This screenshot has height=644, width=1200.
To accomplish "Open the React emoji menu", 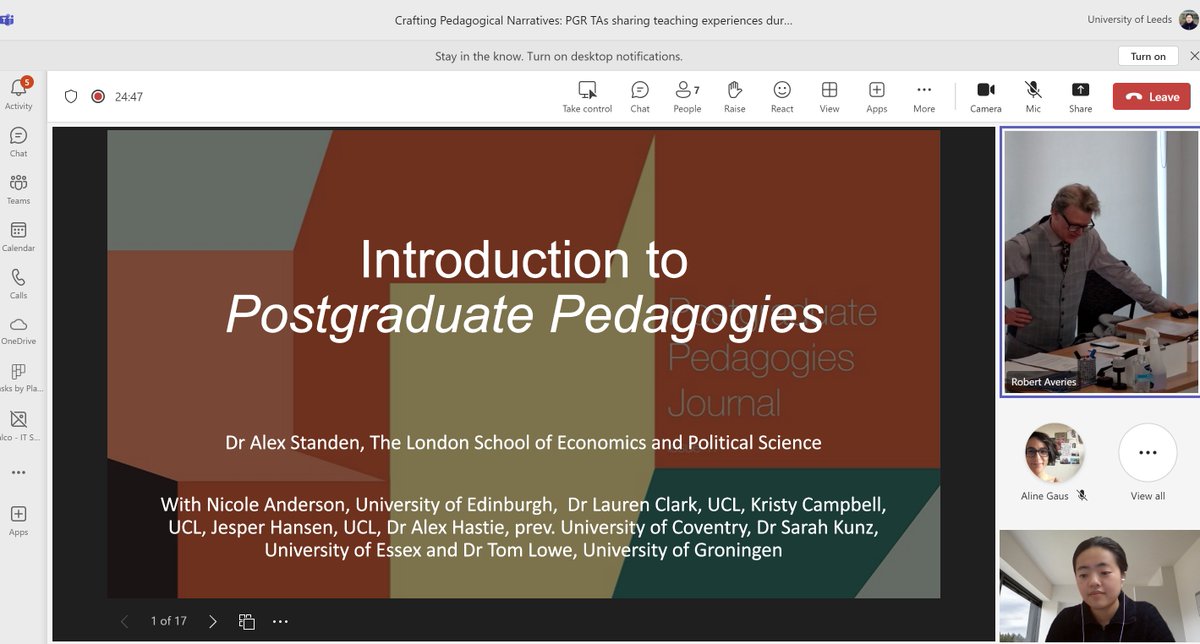I will click(782, 97).
